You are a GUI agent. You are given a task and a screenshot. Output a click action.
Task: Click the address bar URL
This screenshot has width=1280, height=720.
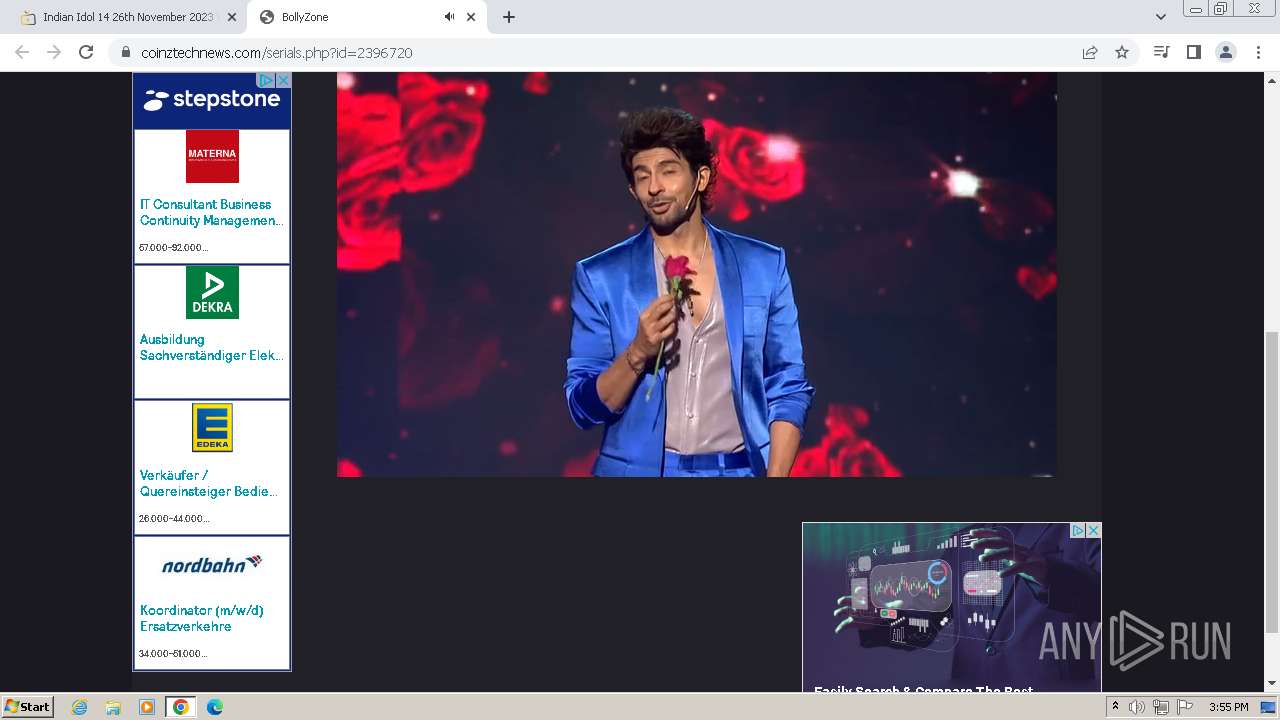click(277, 52)
